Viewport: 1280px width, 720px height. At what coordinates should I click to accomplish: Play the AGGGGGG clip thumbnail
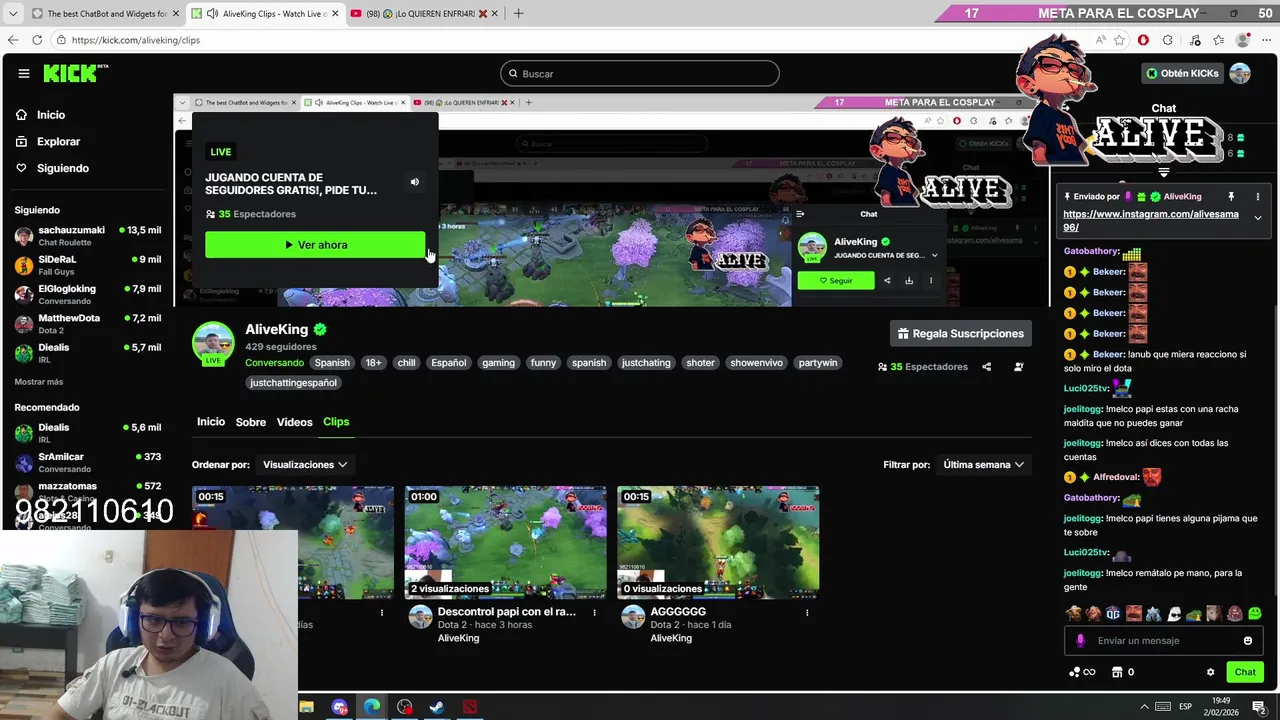[718, 542]
